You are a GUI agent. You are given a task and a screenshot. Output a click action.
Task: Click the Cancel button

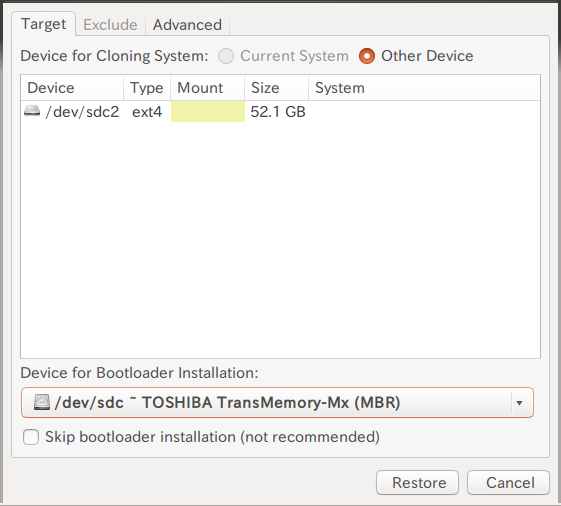(508, 482)
